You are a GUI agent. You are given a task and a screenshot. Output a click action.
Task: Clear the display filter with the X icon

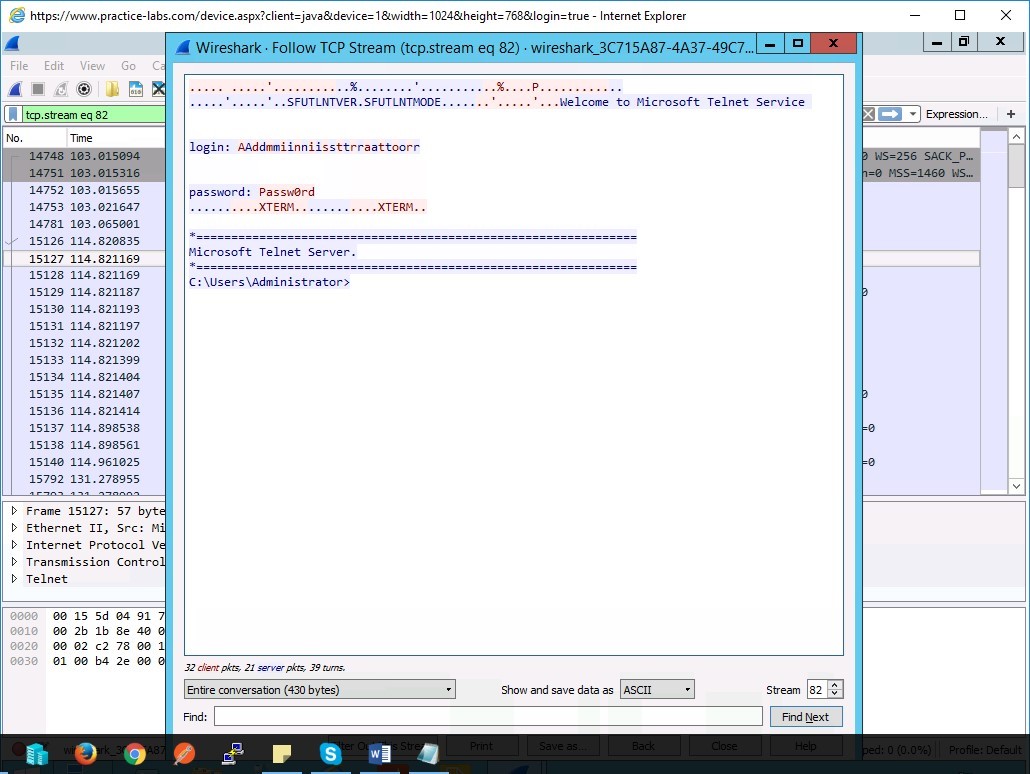pos(868,114)
